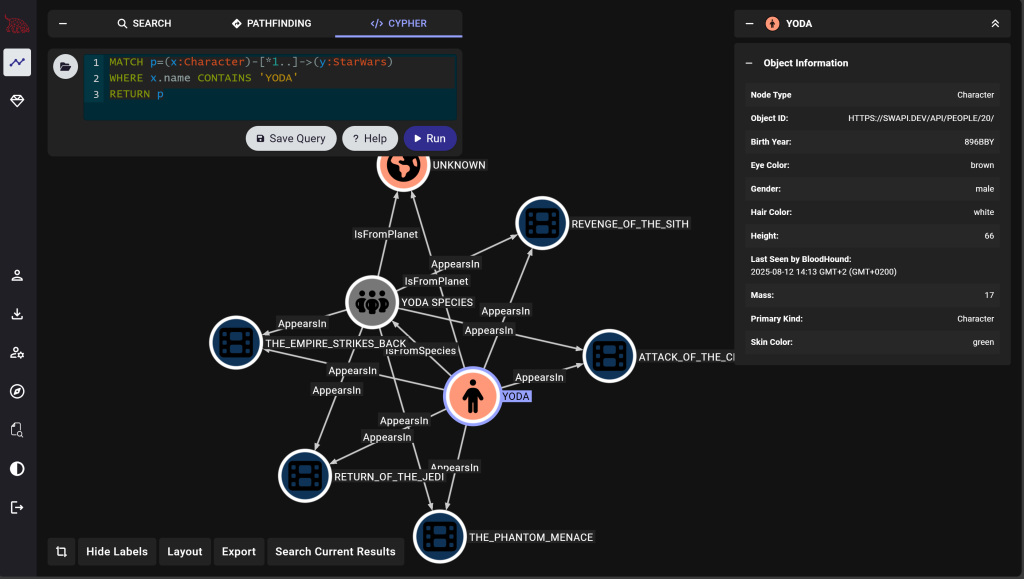Select the REVENGE_OF_THE_SITH film node
The width and height of the screenshot is (1024, 579).
(542, 223)
